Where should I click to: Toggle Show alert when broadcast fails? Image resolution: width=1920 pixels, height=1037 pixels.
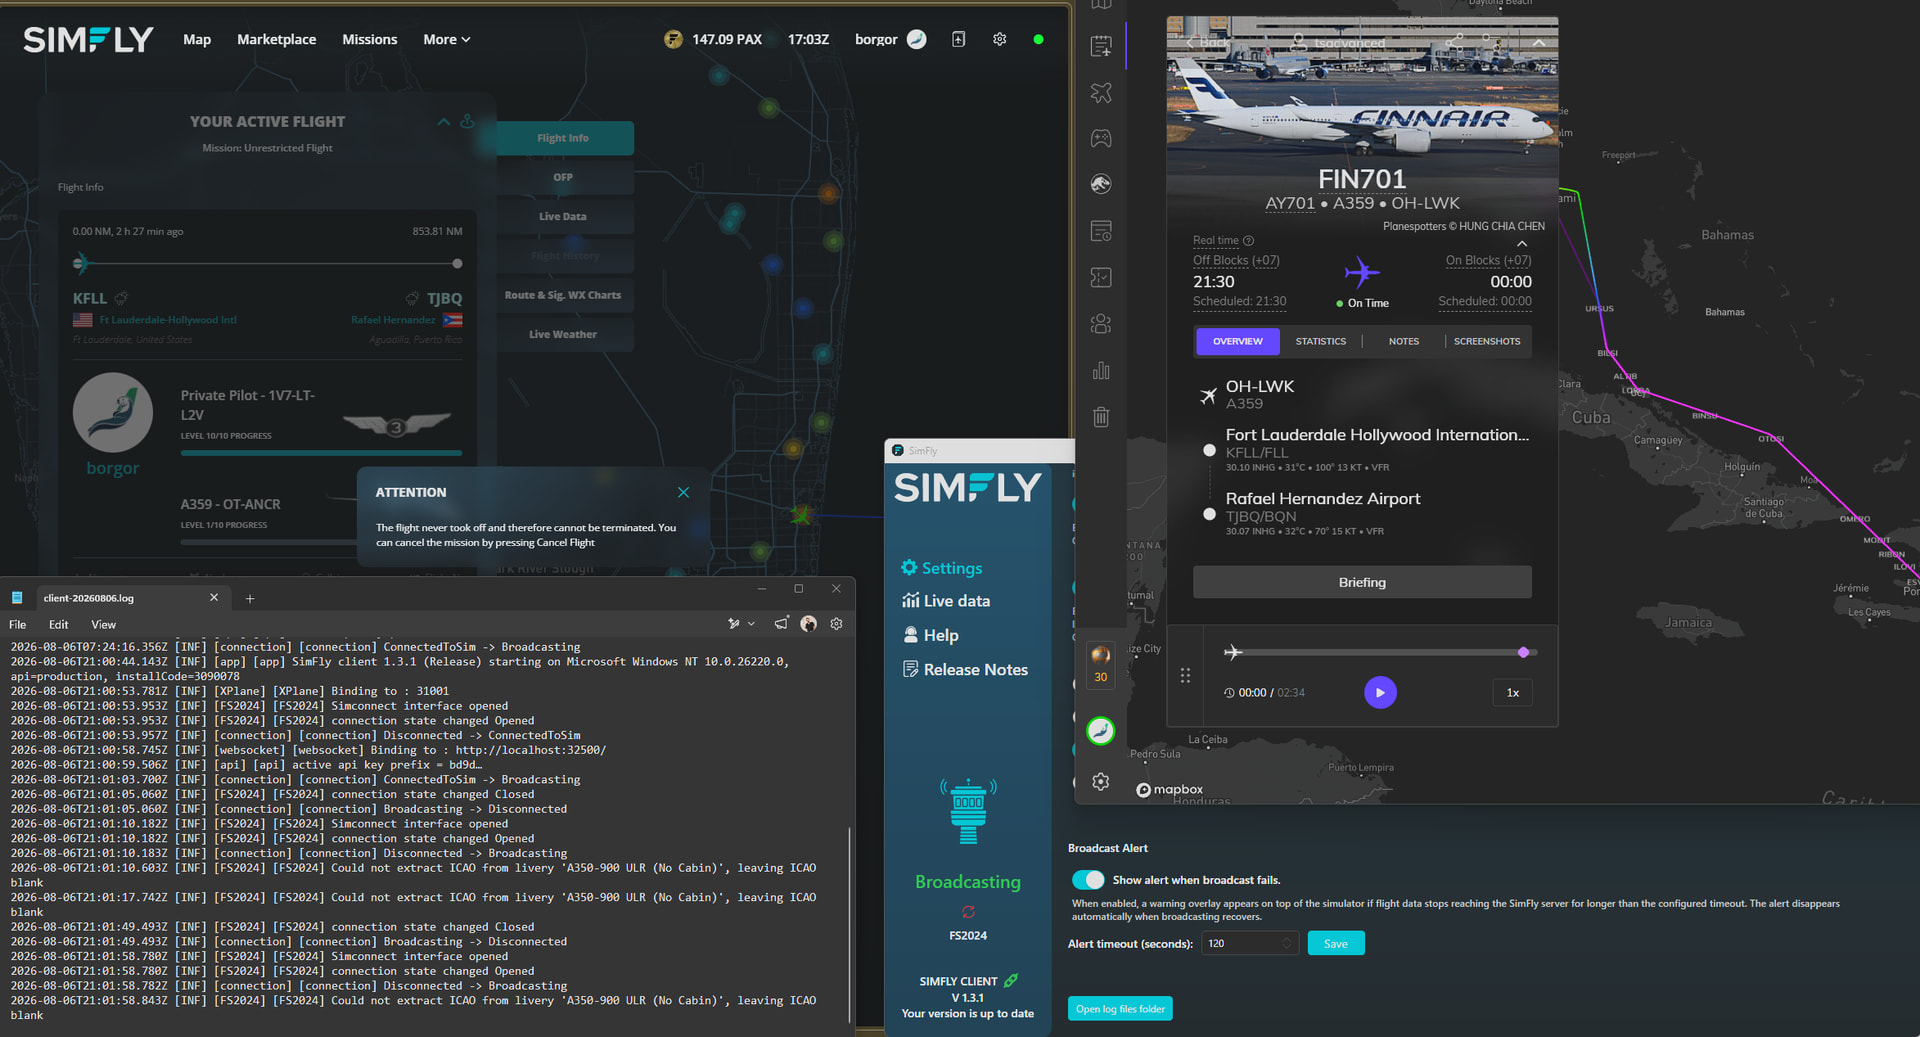tap(1088, 880)
